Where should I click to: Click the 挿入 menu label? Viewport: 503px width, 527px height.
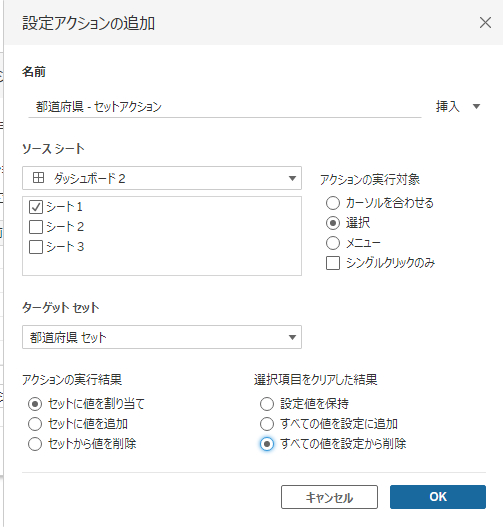pos(447,107)
